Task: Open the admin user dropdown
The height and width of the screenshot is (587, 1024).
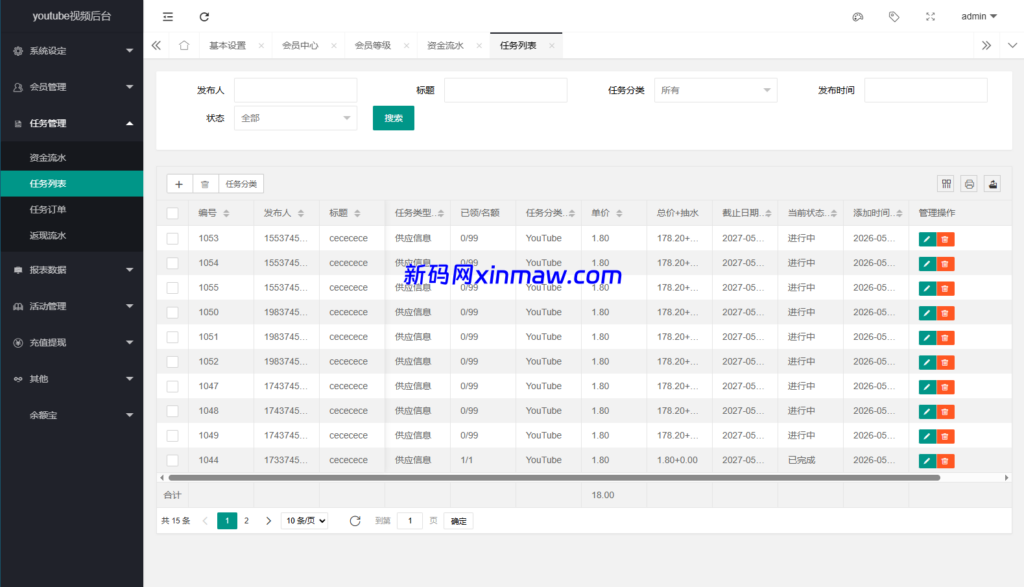Action: click(x=979, y=16)
